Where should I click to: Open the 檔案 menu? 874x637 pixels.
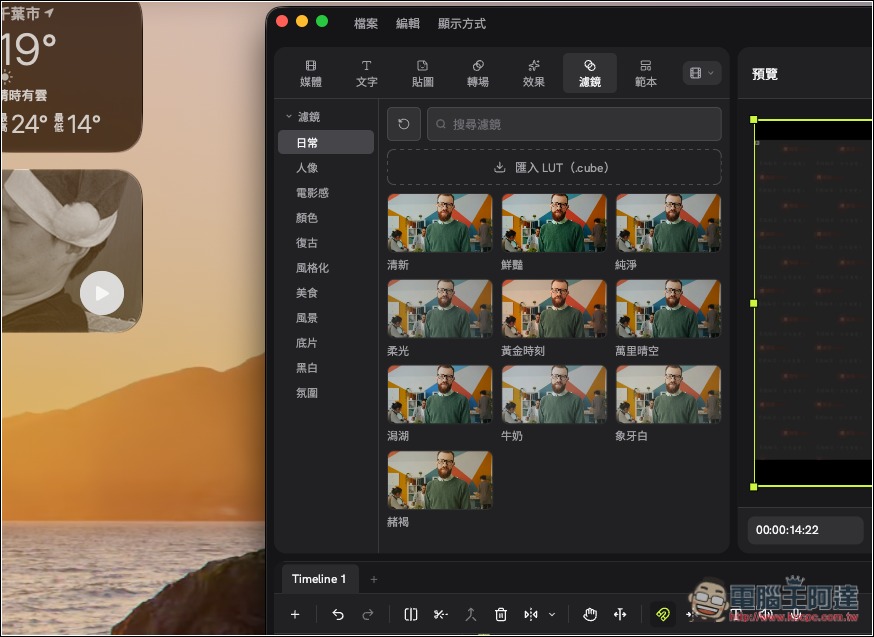366,24
